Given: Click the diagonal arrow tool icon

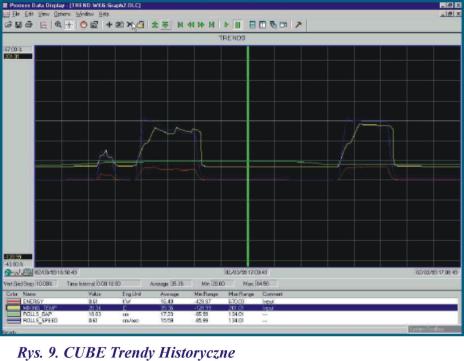Looking at the screenshot, I should click(298, 25).
